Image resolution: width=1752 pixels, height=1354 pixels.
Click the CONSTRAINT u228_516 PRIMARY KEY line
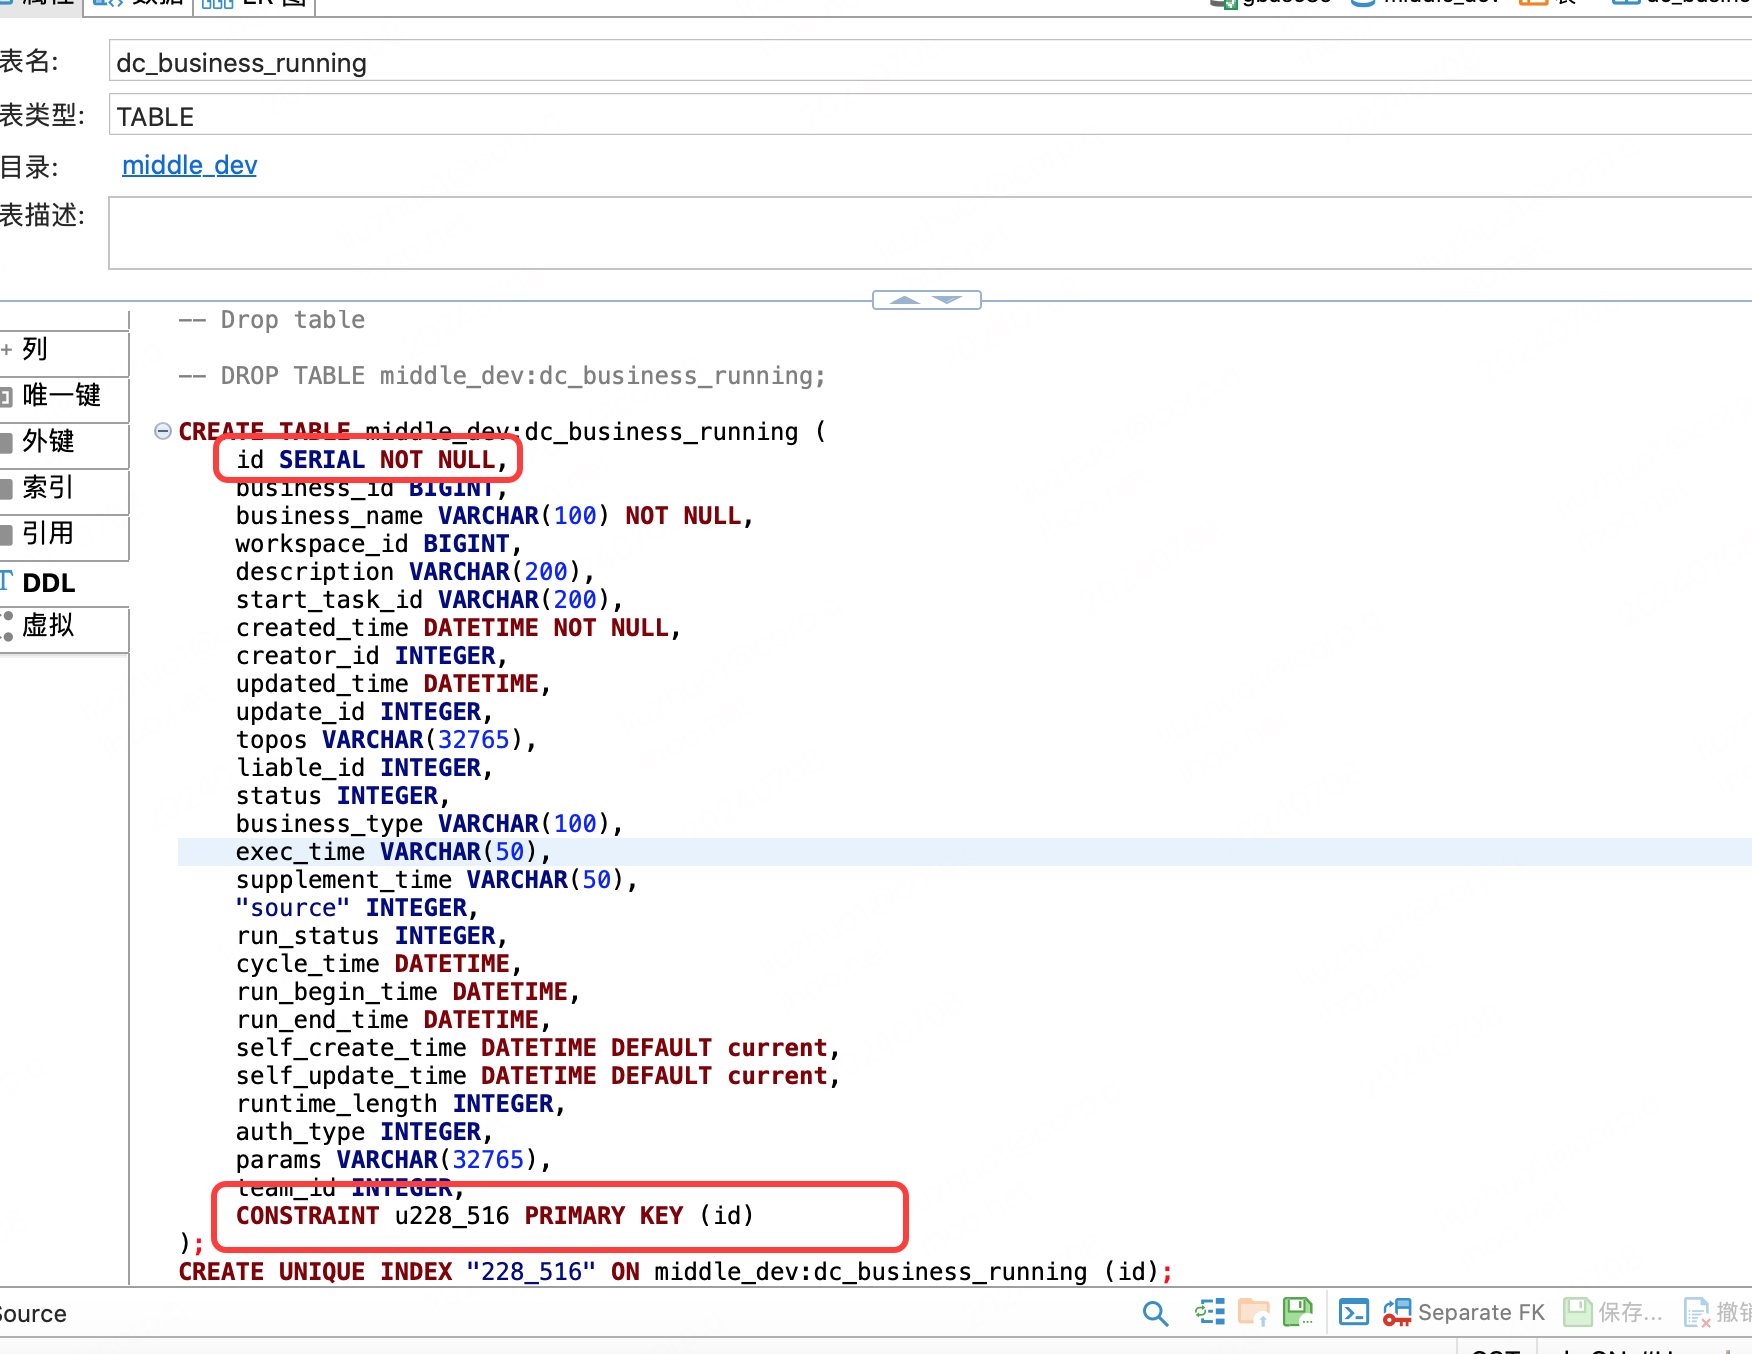[x=495, y=1216]
